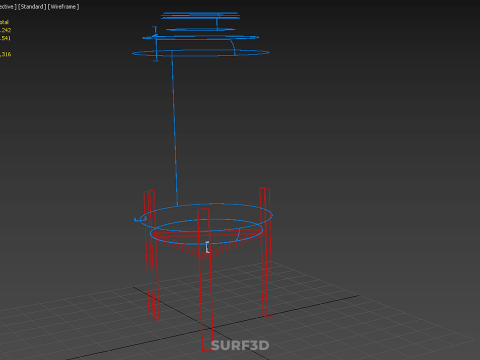The image size is (480, 360).
Task: Click the statistics value ending in 242
Action: coord(5,30)
